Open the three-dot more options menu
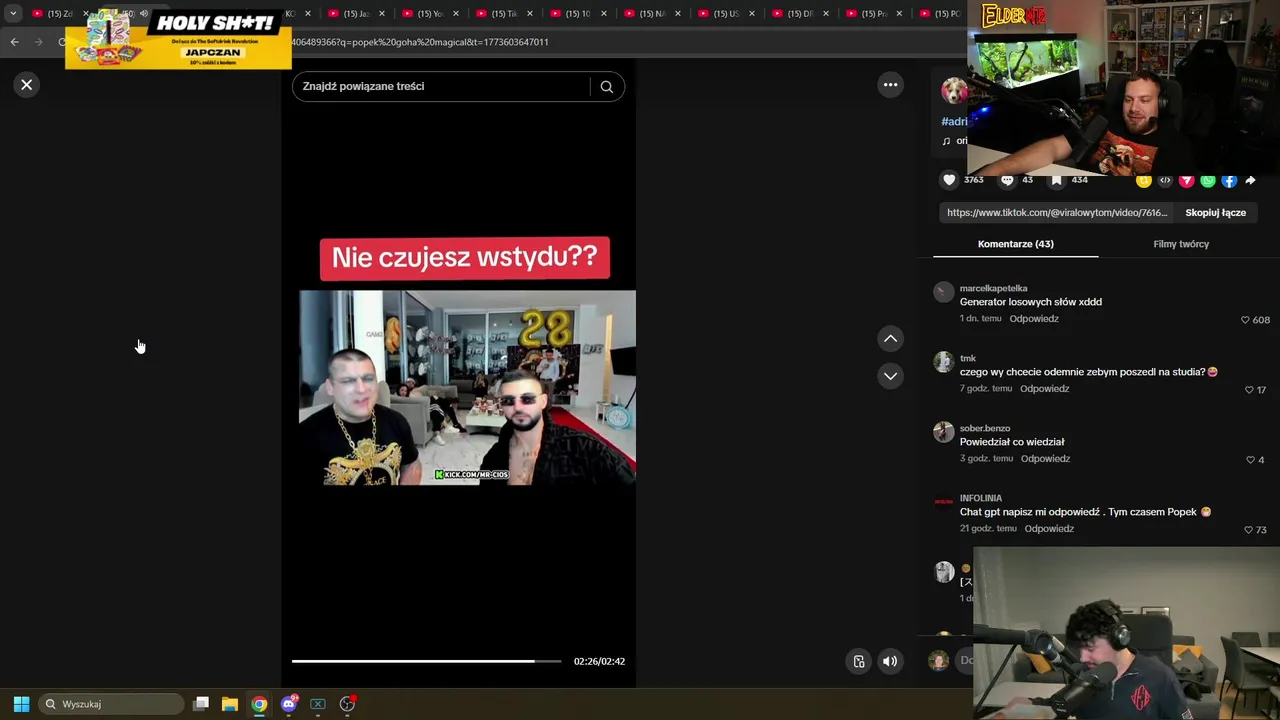The height and width of the screenshot is (720, 1280). point(890,85)
